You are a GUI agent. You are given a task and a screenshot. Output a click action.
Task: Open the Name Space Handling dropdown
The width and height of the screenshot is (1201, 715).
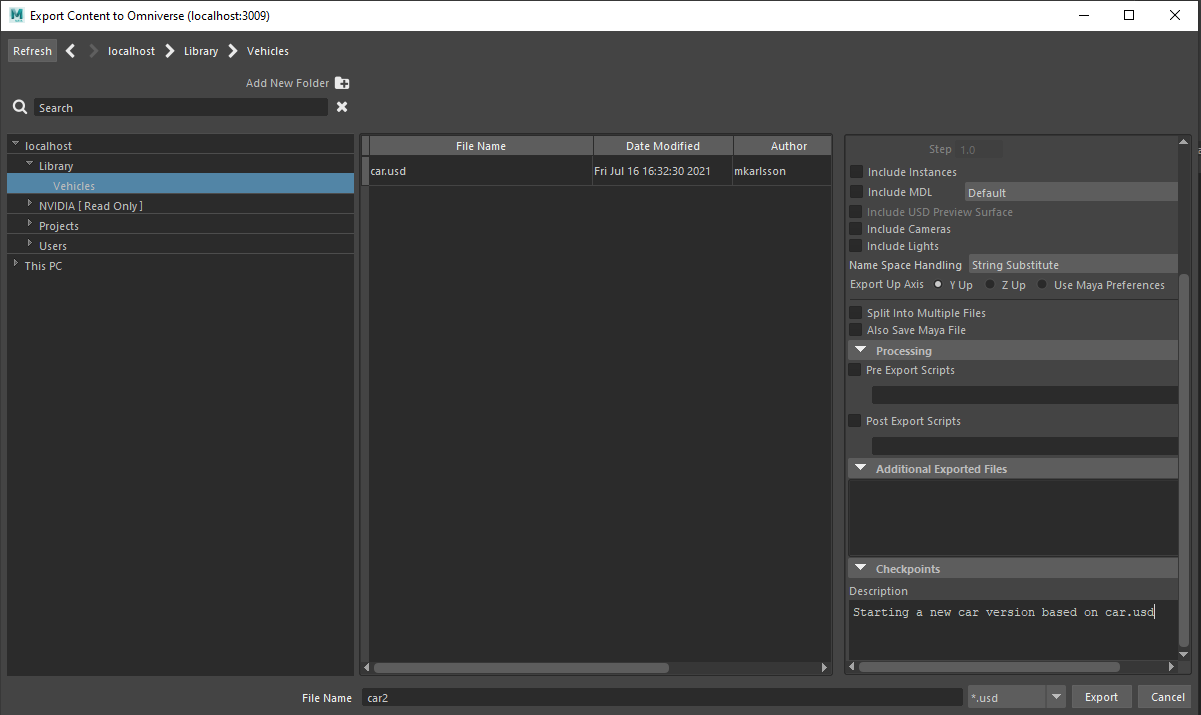pos(1073,265)
